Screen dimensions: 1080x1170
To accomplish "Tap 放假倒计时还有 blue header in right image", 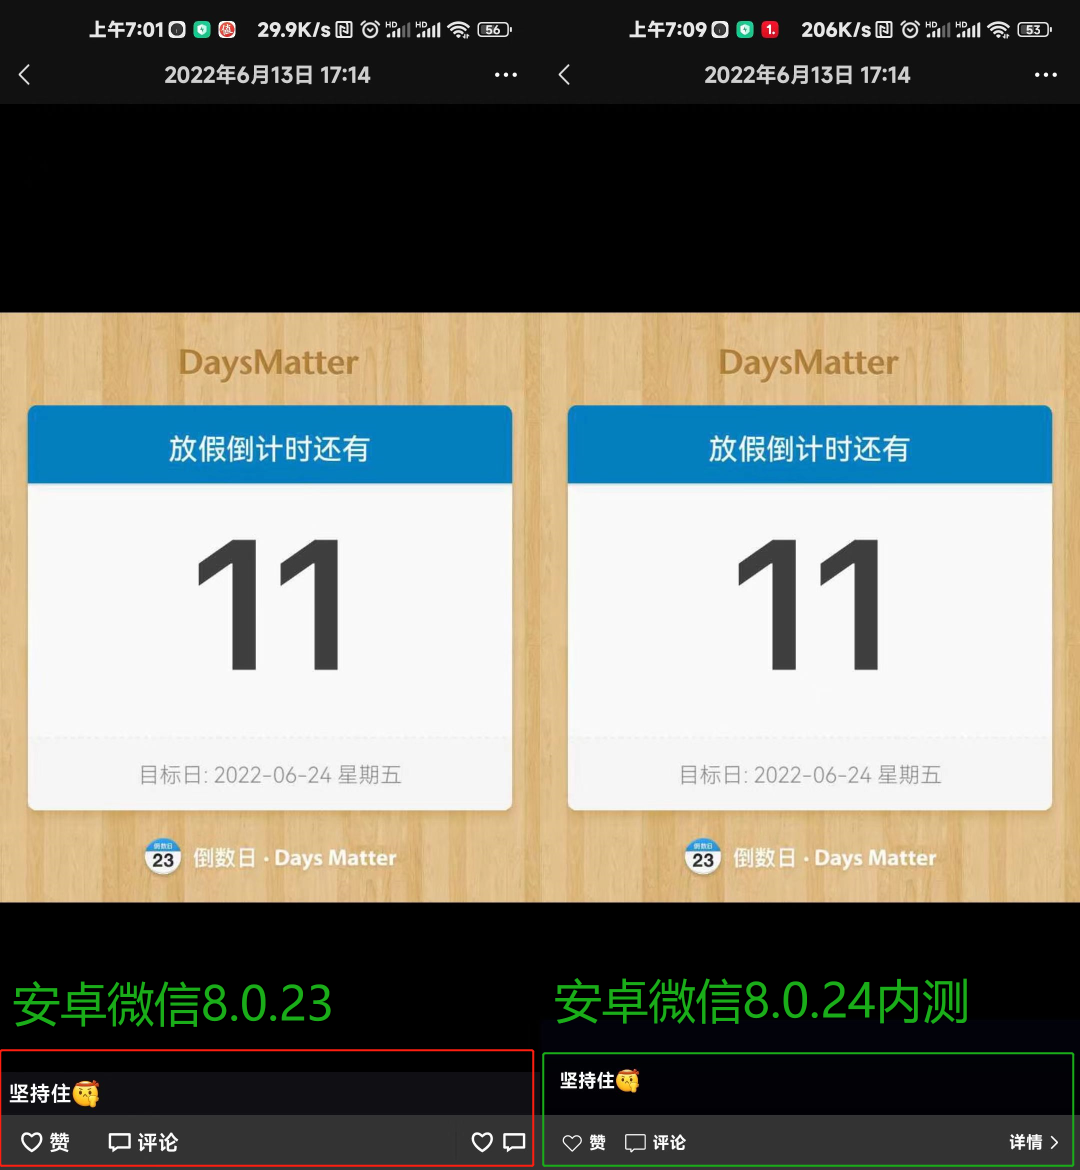I will 810,445.
